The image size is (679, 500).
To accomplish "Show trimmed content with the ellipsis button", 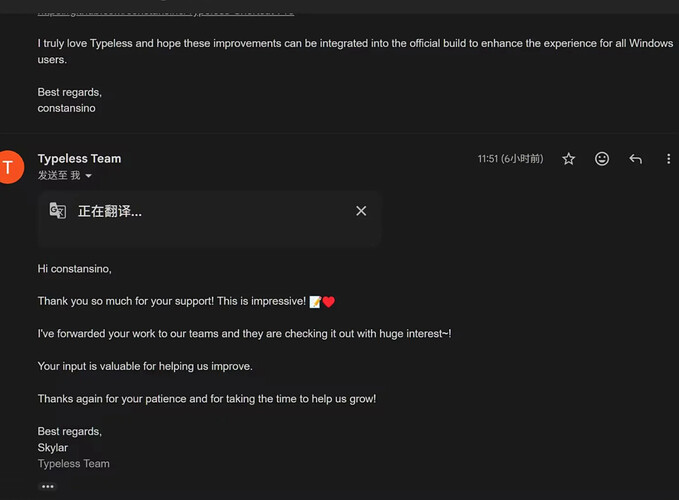I will pyautogui.click(x=47, y=486).
